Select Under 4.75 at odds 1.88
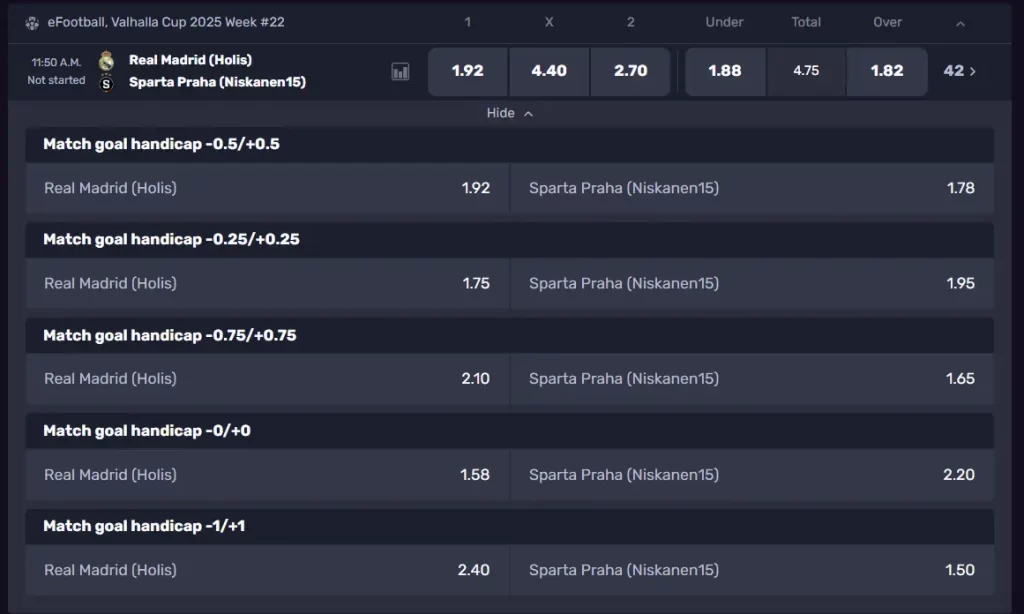1024x614 pixels. tap(724, 71)
